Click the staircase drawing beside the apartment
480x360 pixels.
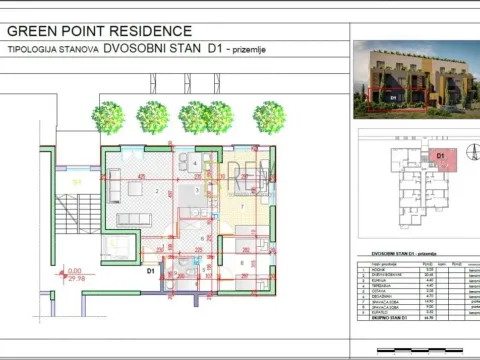[x=77, y=213]
